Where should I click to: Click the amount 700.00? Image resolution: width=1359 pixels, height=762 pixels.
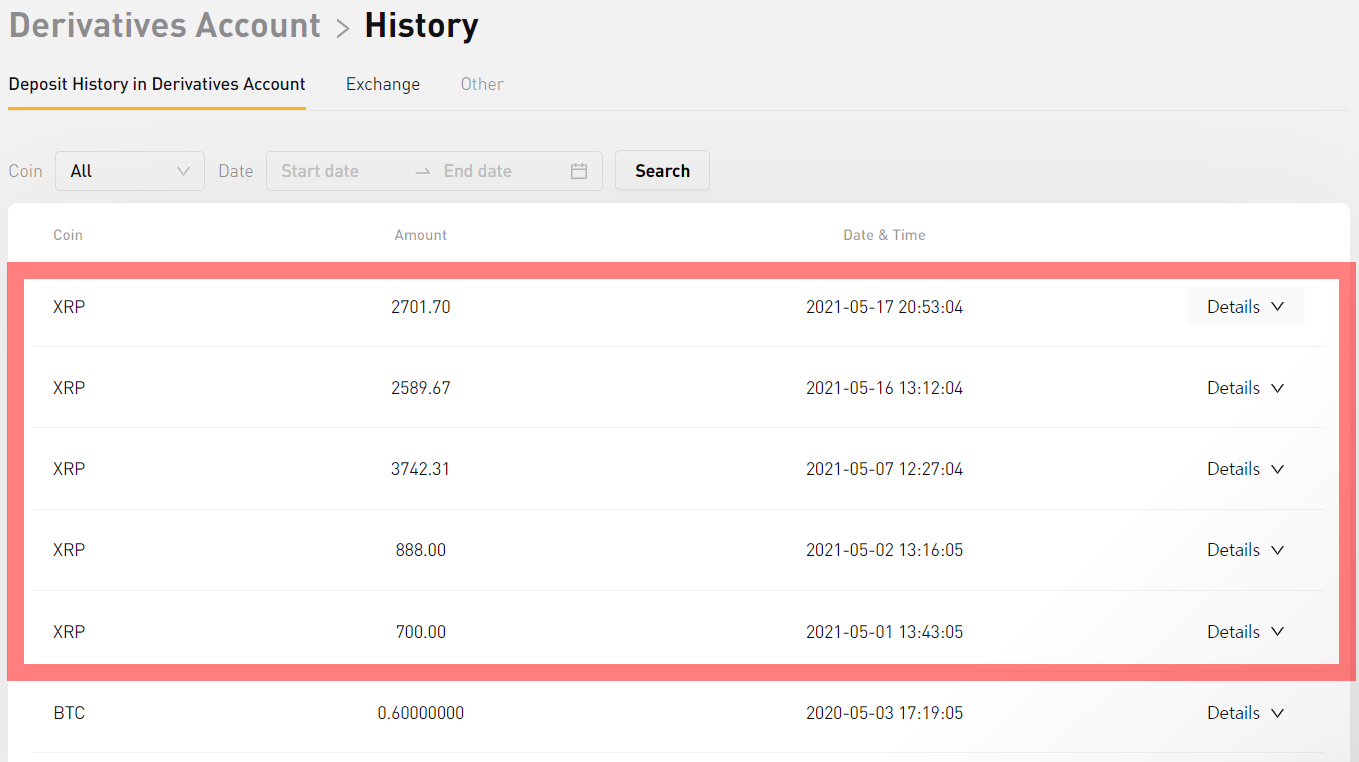[x=421, y=632]
